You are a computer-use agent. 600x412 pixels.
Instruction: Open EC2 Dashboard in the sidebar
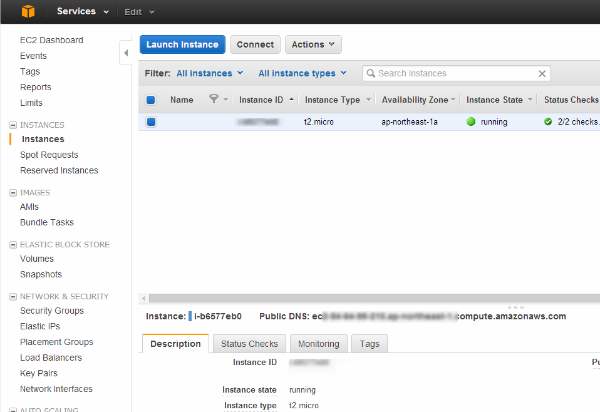pyautogui.click(x=52, y=40)
